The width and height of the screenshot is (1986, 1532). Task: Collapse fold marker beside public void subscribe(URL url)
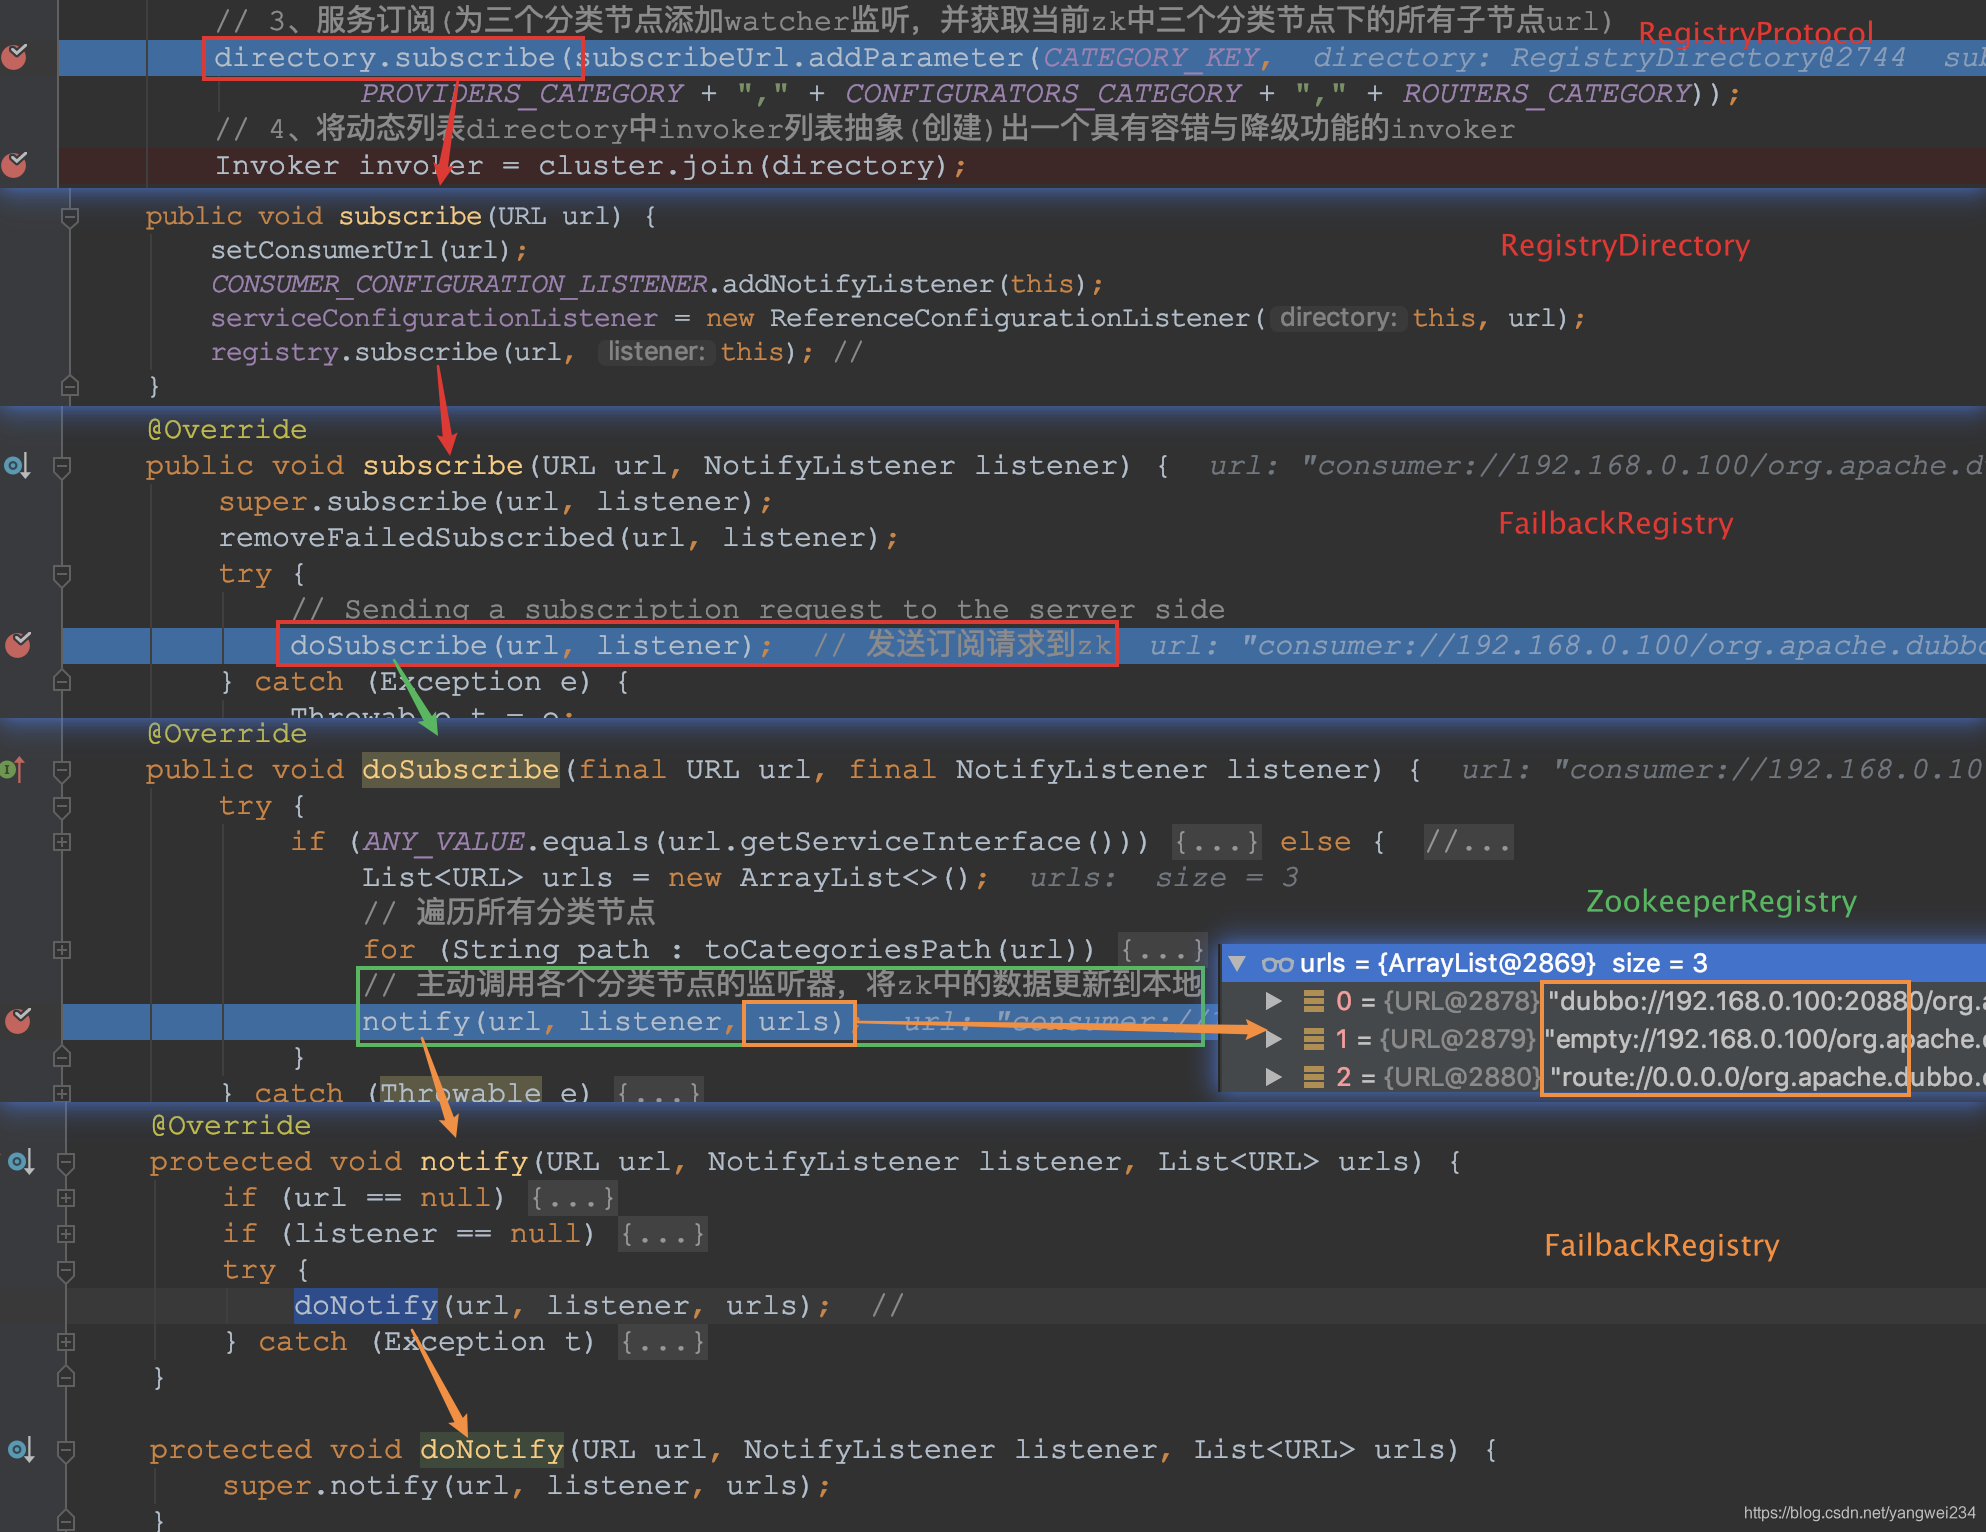click(69, 216)
